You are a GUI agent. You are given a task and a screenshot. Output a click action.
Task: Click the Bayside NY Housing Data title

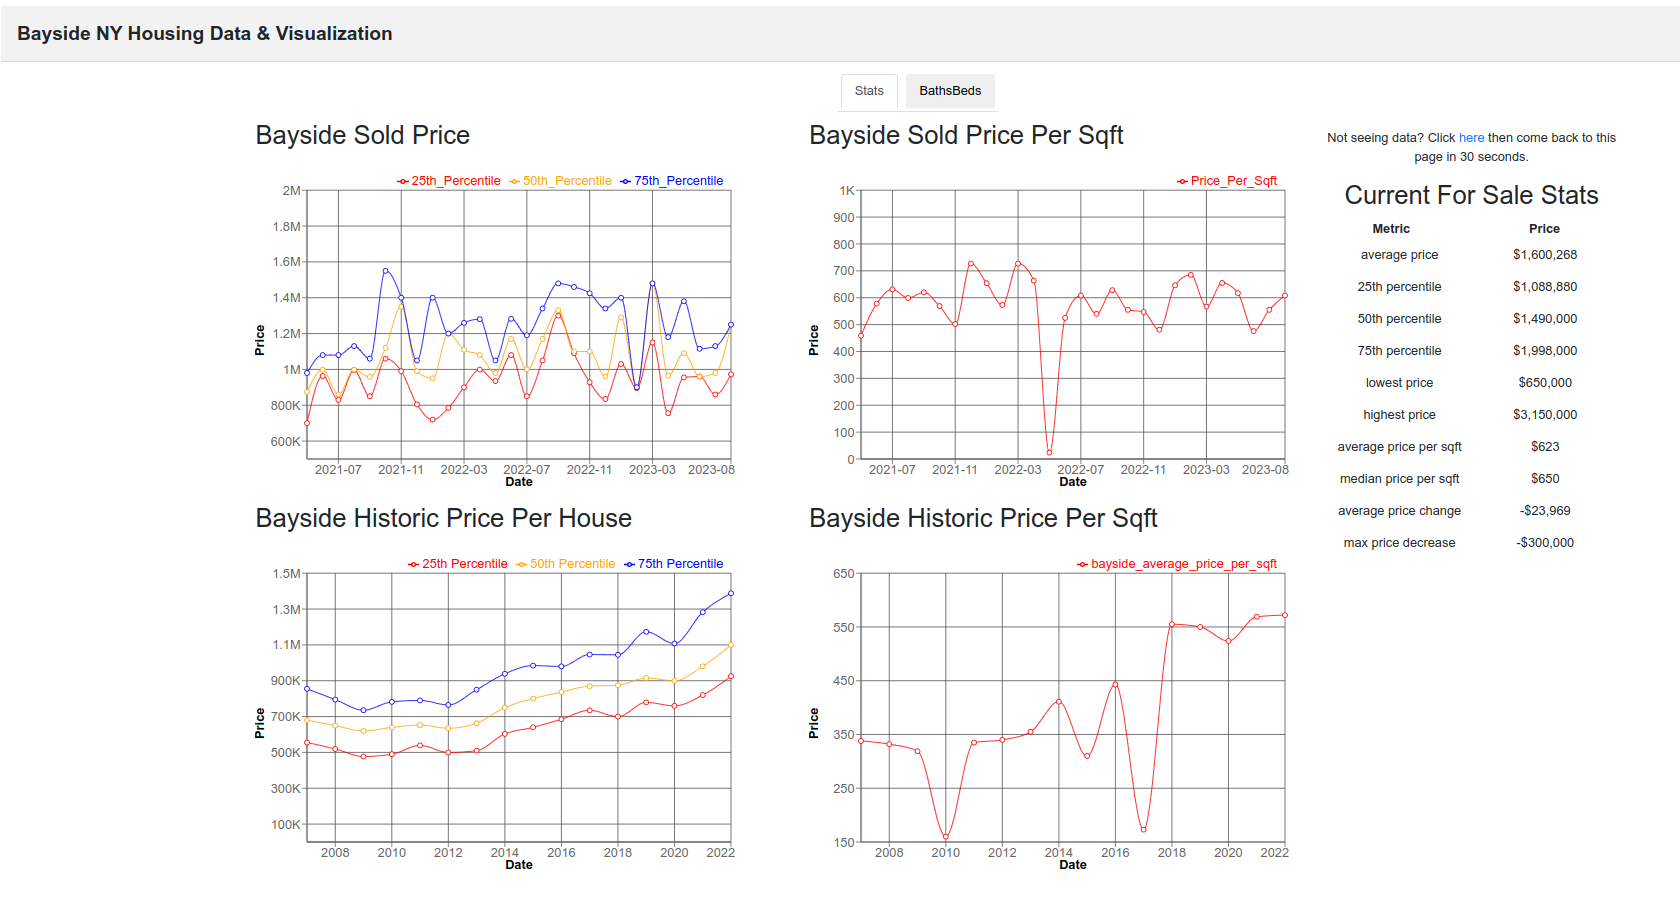click(x=205, y=34)
